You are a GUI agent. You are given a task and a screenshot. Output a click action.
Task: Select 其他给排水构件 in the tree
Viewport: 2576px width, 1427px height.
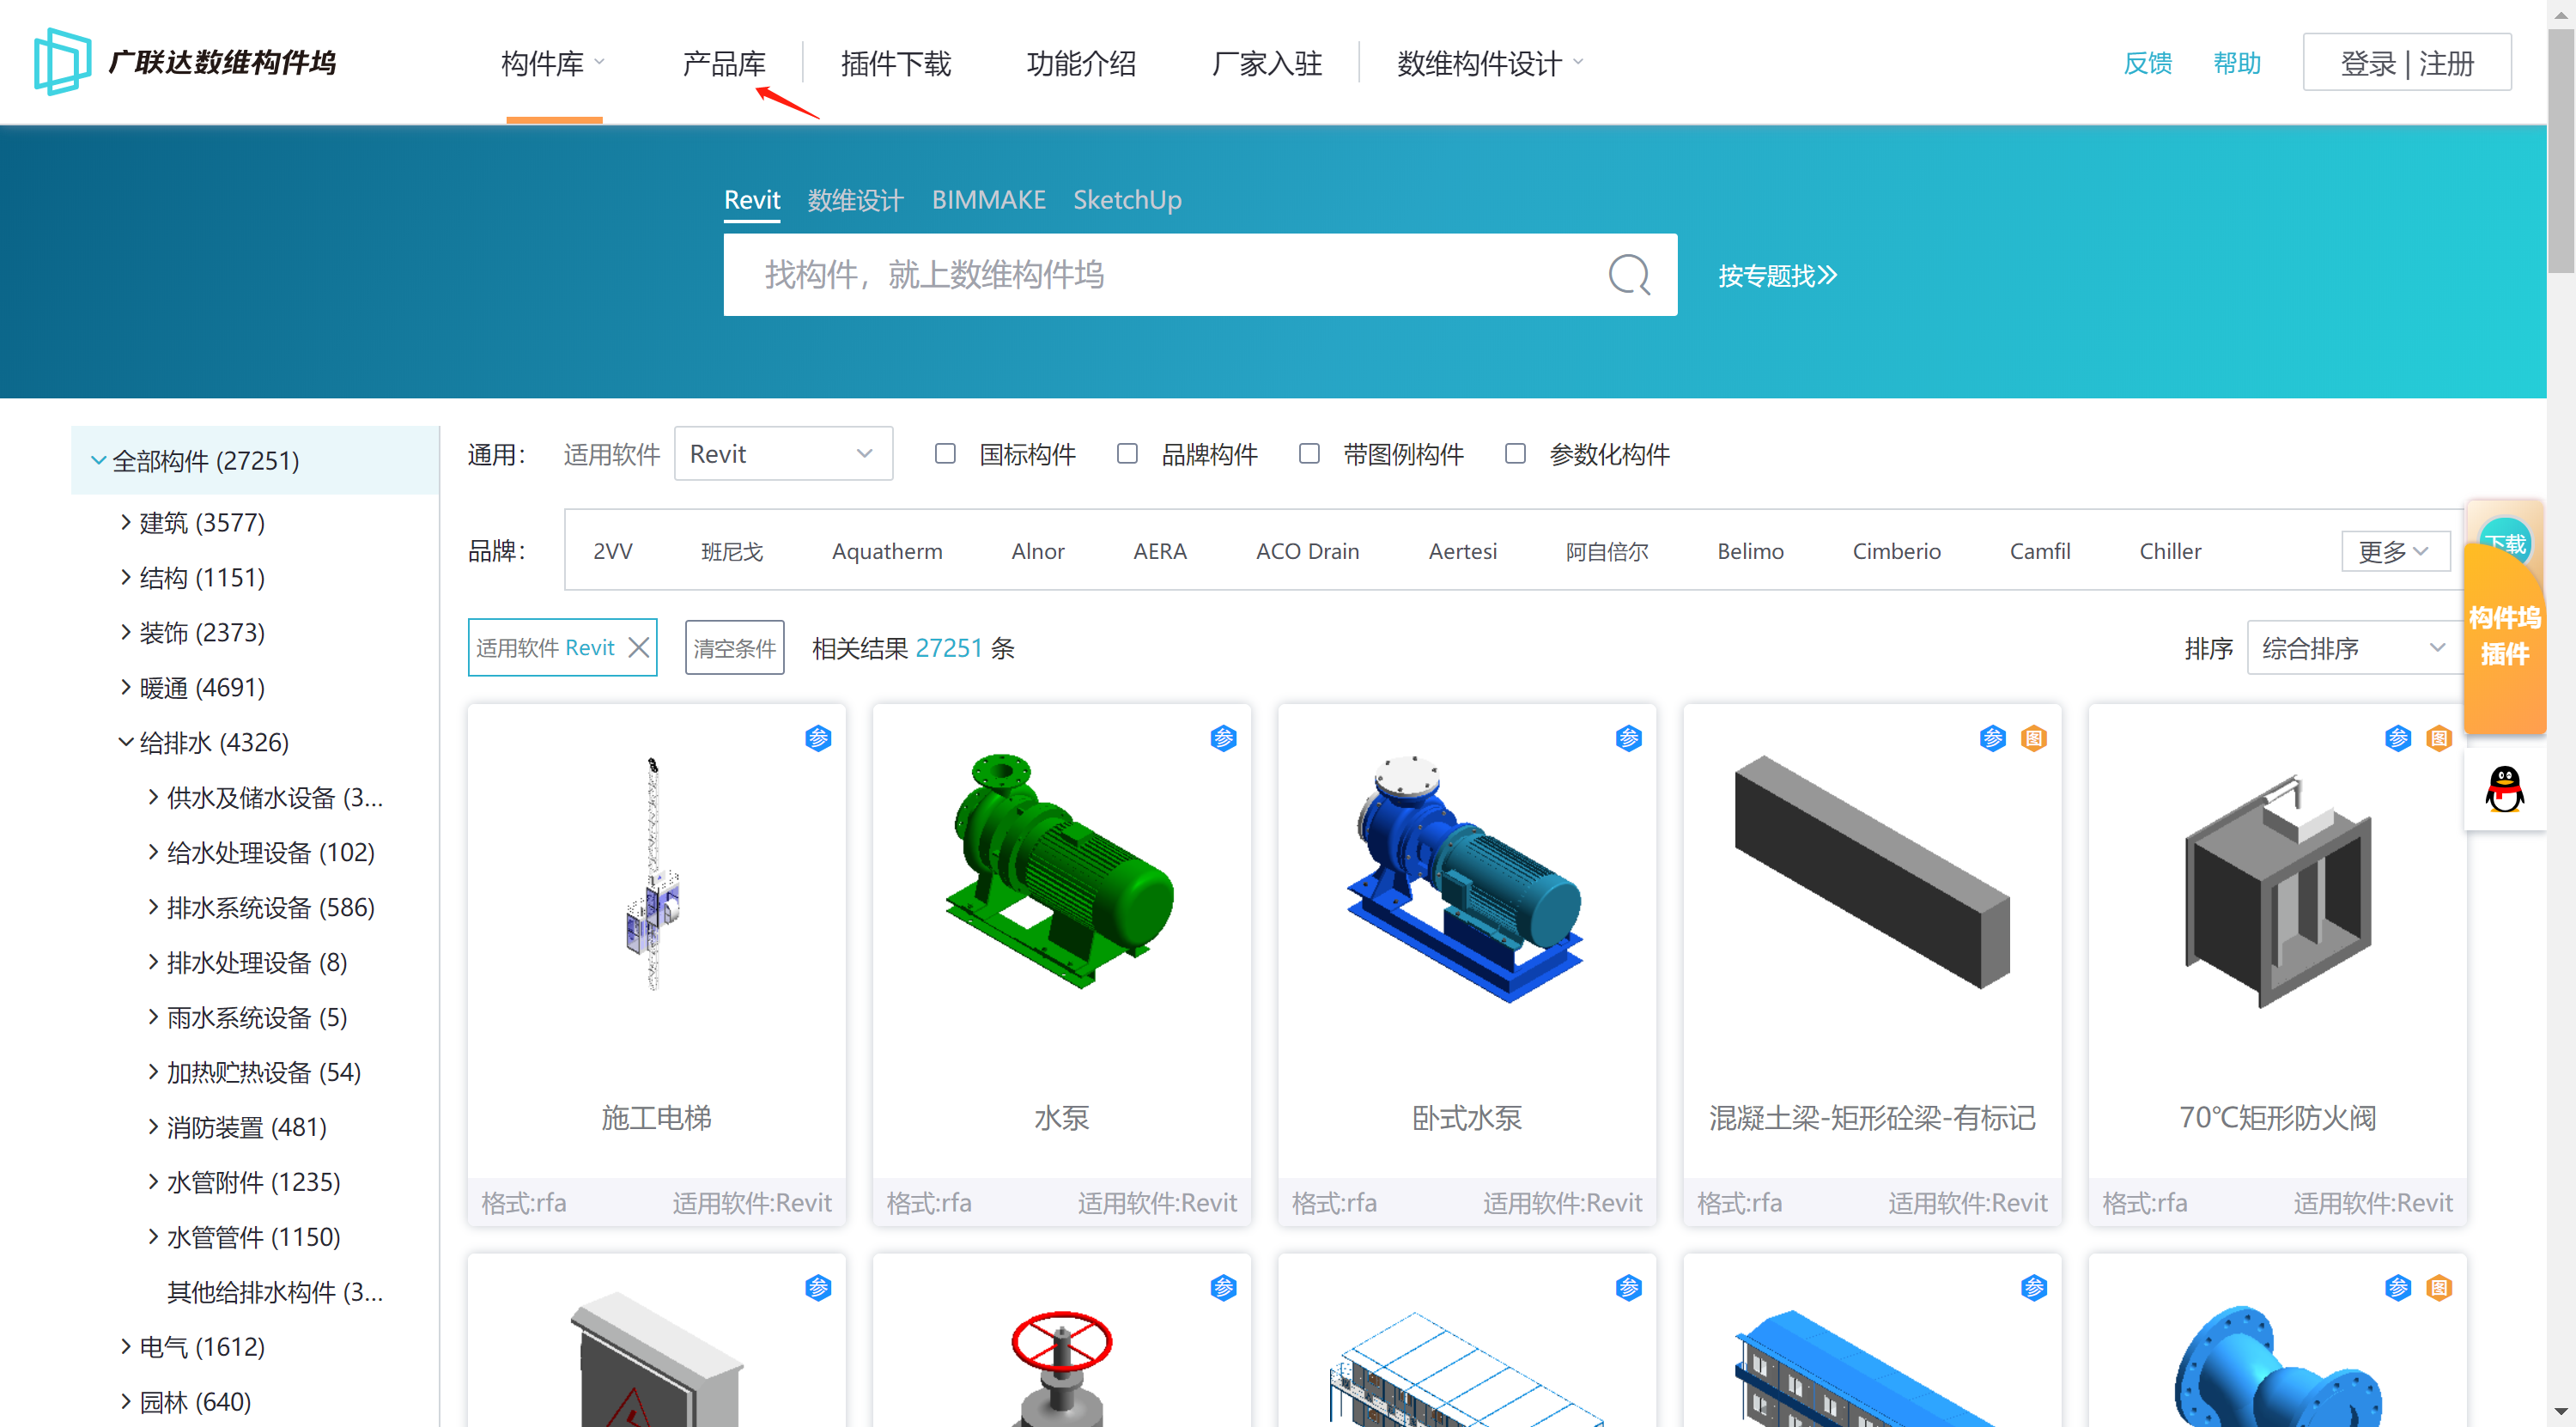pos(274,1291)
